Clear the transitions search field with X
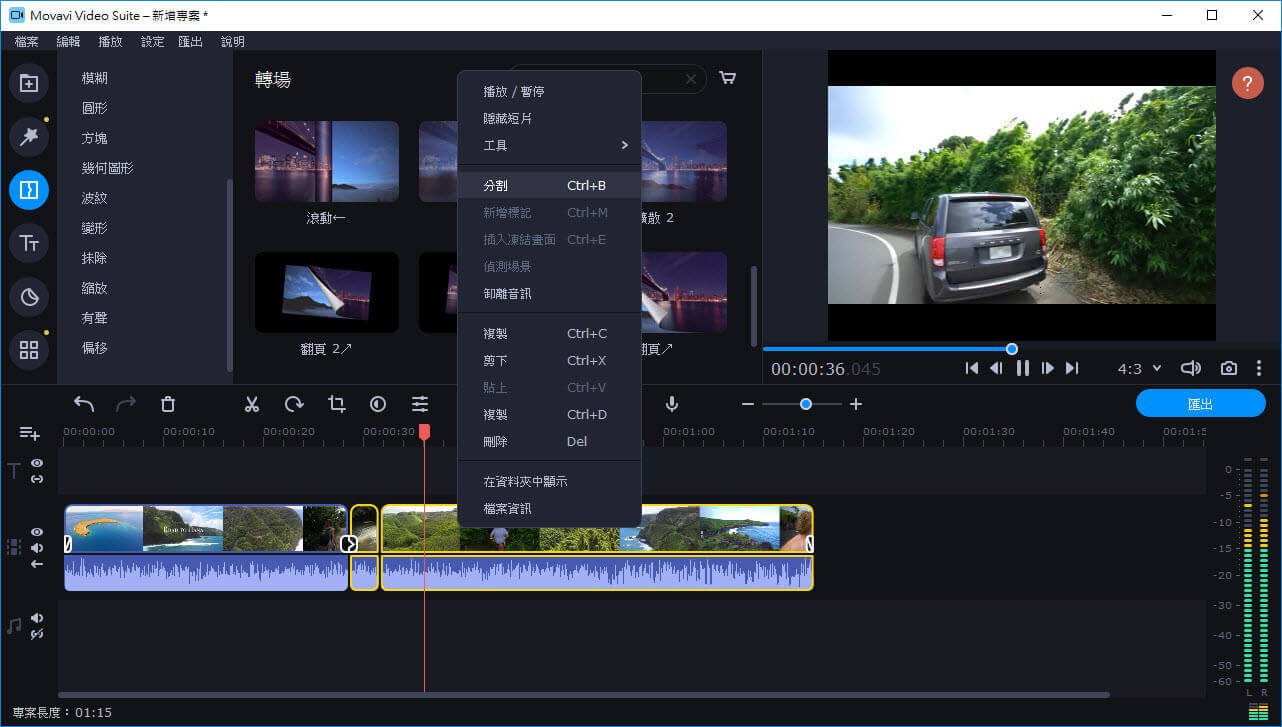Viewport: 1282px width, 727px height. 691,79
